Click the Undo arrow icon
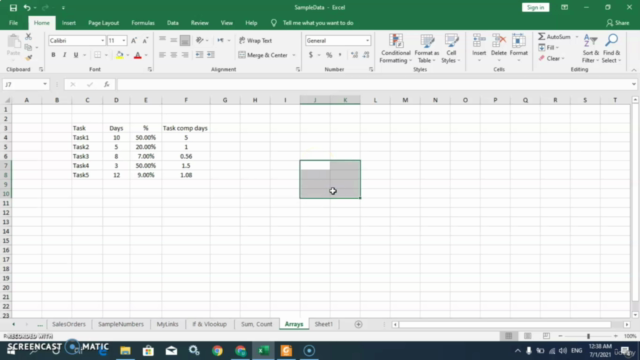This screenshot has width=640, height=360. [x=27, y=7]
